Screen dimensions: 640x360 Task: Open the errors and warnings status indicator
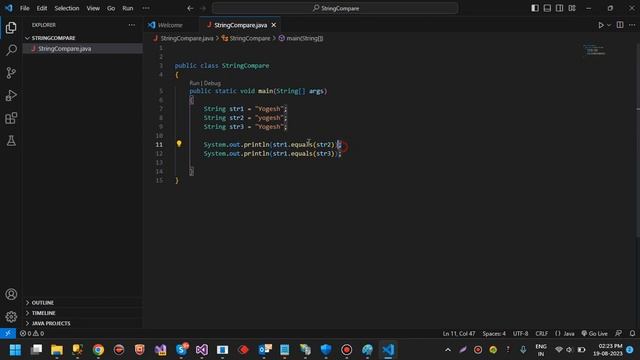coord(32,333)
